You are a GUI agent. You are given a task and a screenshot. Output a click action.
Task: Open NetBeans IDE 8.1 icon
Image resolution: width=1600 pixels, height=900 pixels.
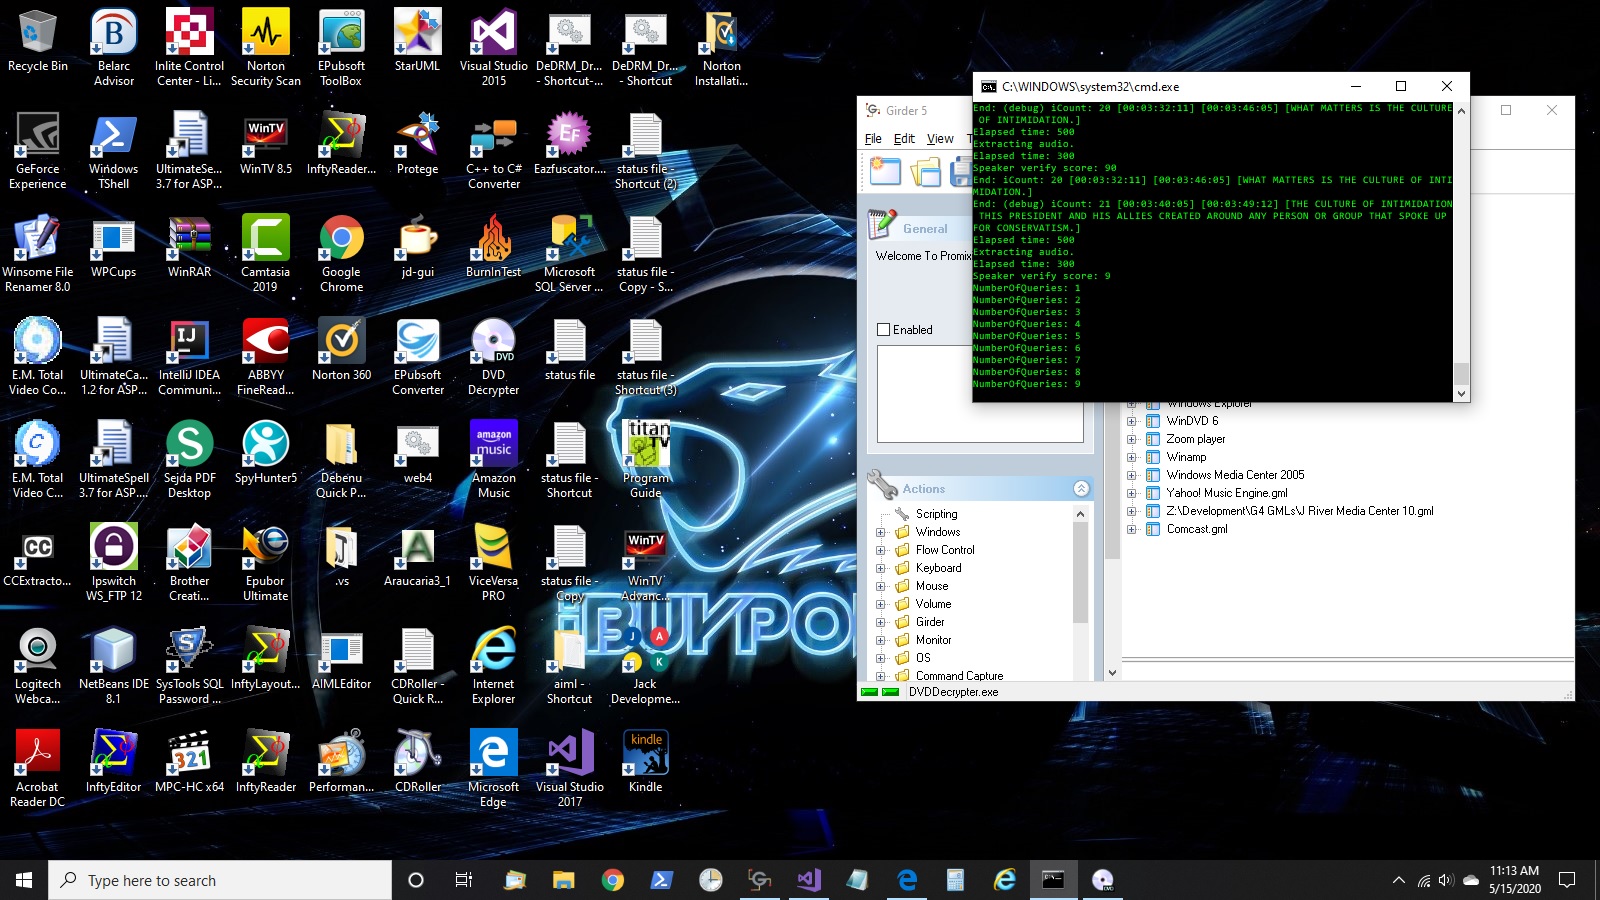(114, 666)
